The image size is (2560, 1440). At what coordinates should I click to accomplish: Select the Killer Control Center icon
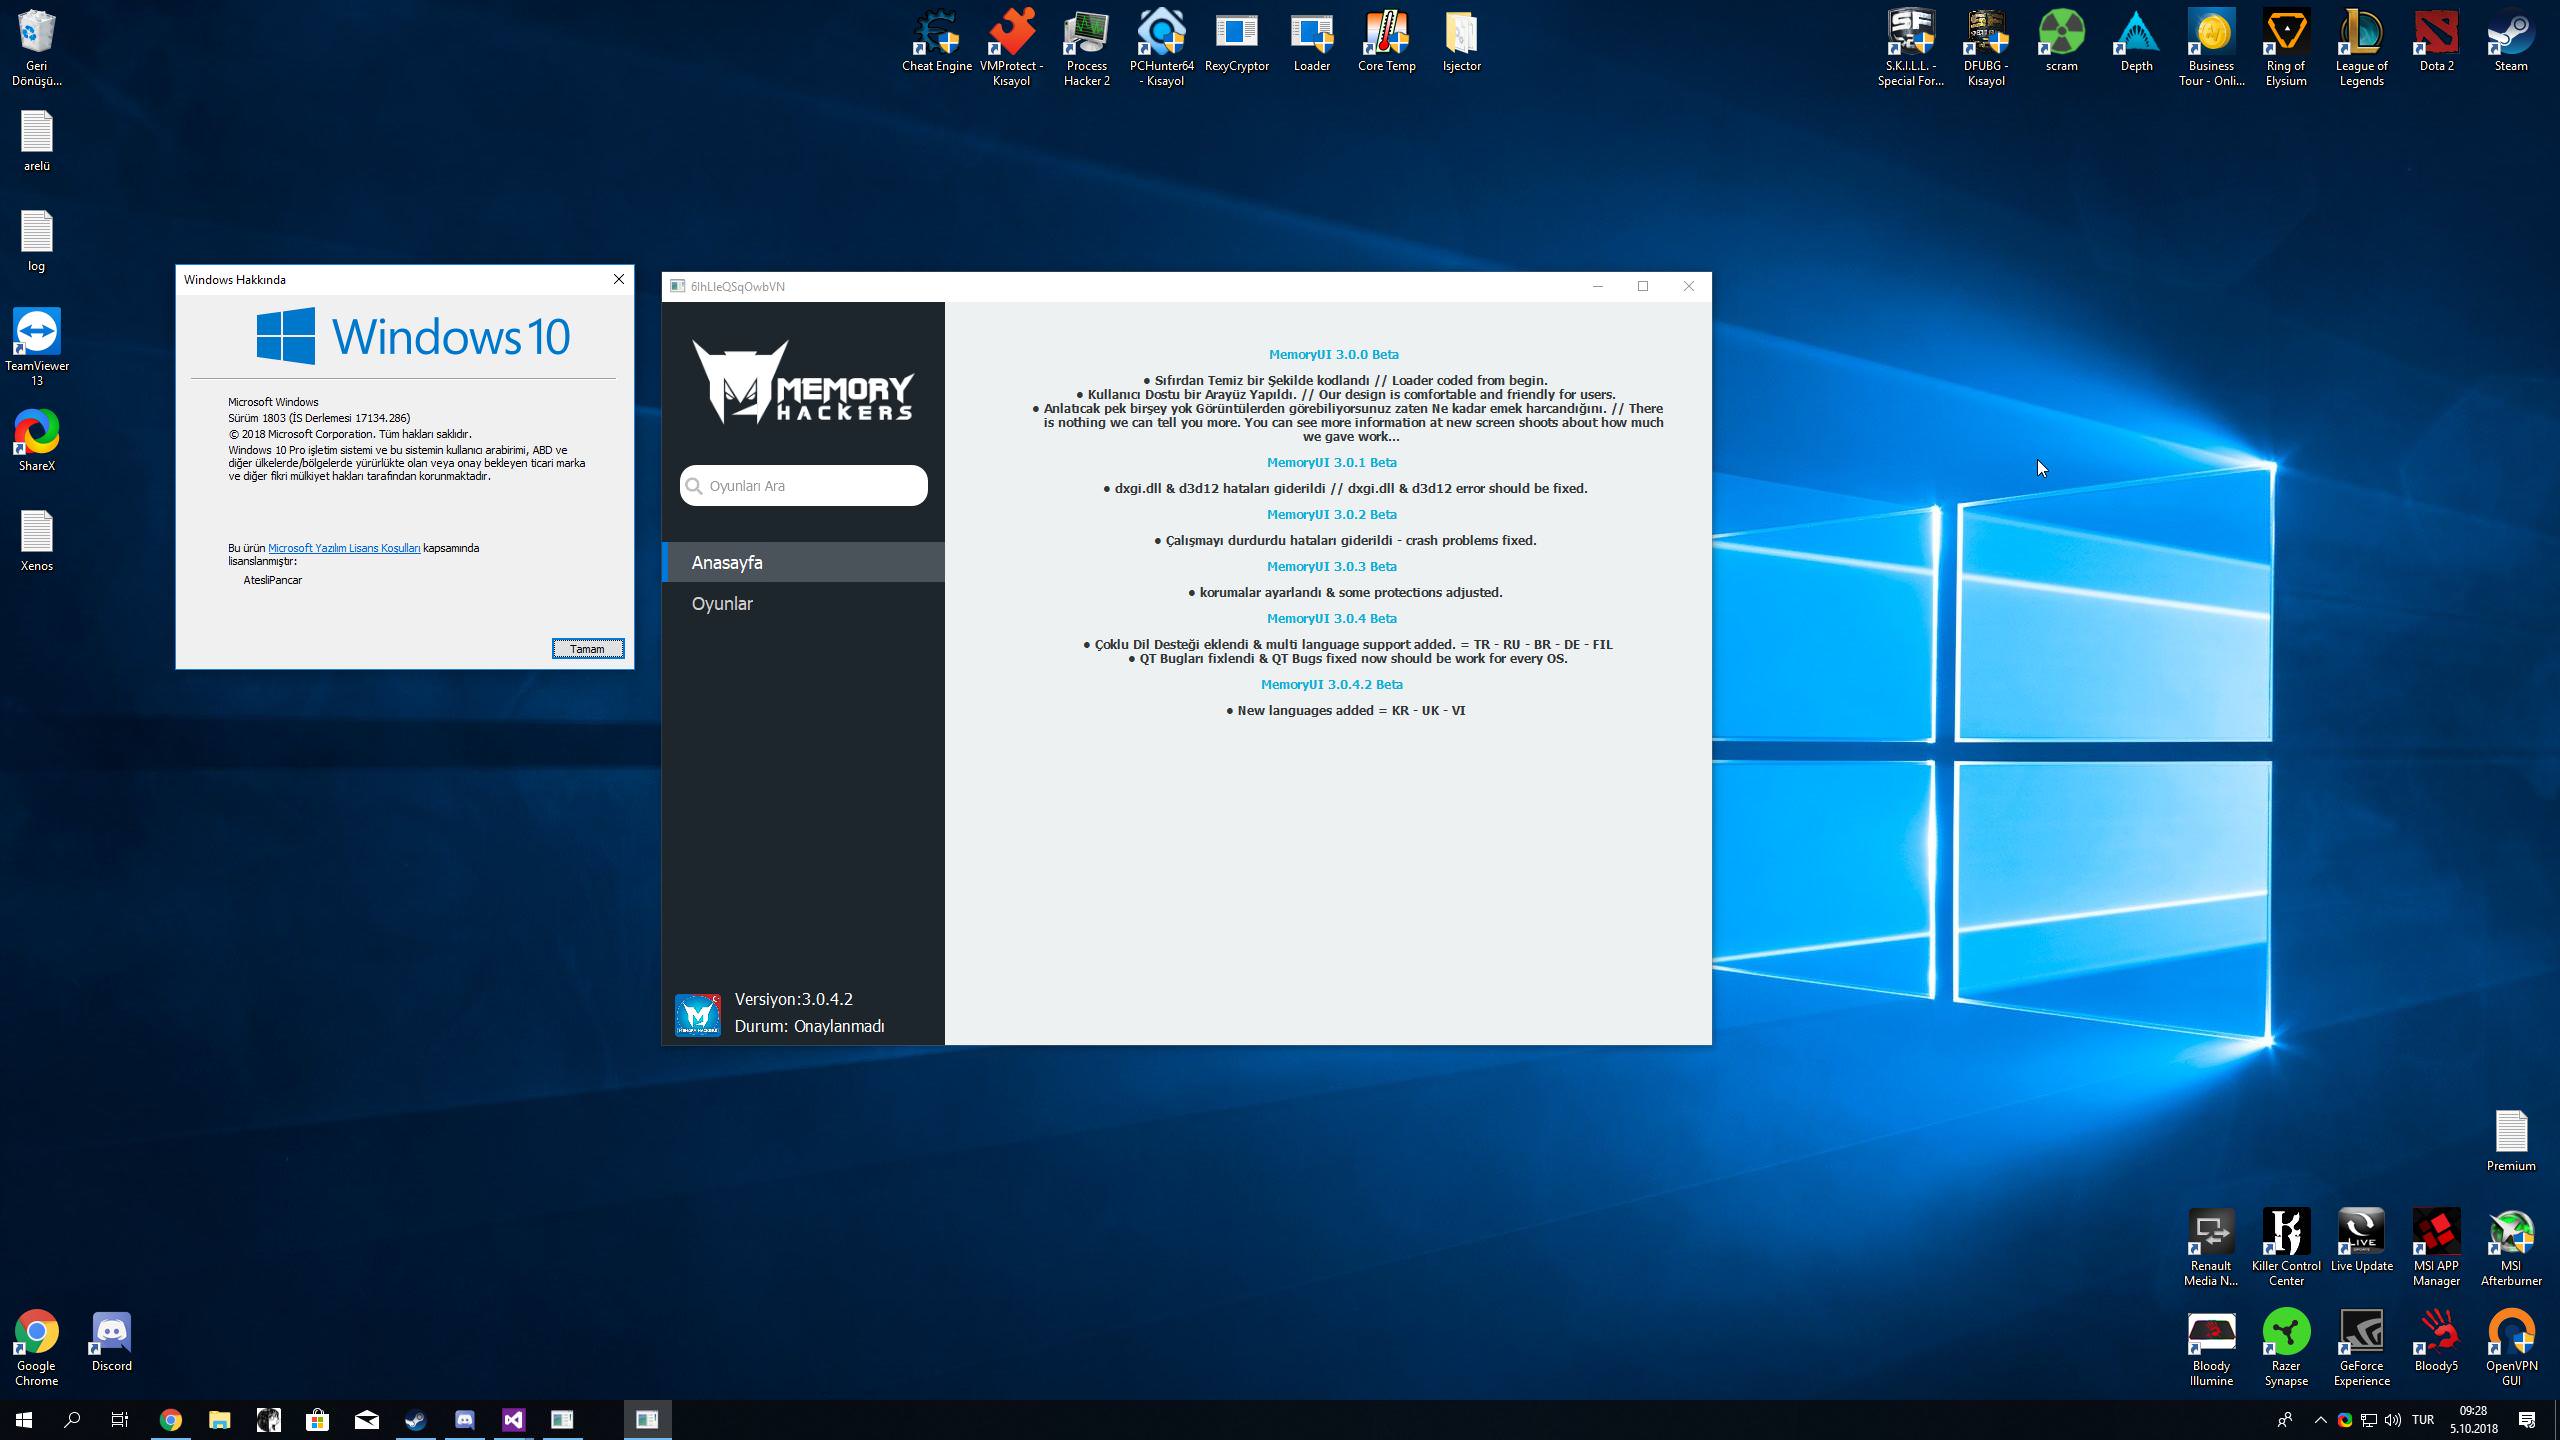pos(2286,1247)
